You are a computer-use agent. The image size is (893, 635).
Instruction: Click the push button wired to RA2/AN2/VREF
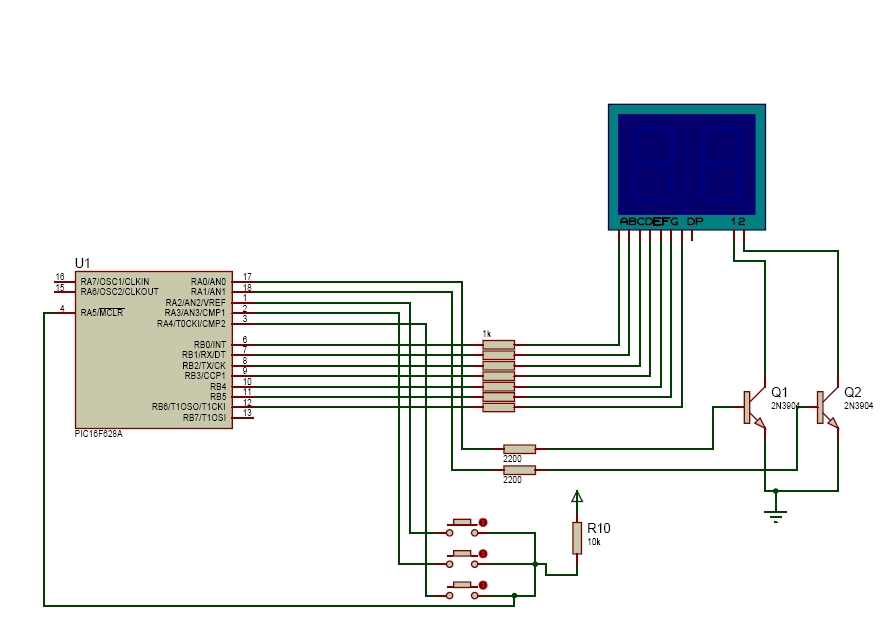tap(462, 528)
